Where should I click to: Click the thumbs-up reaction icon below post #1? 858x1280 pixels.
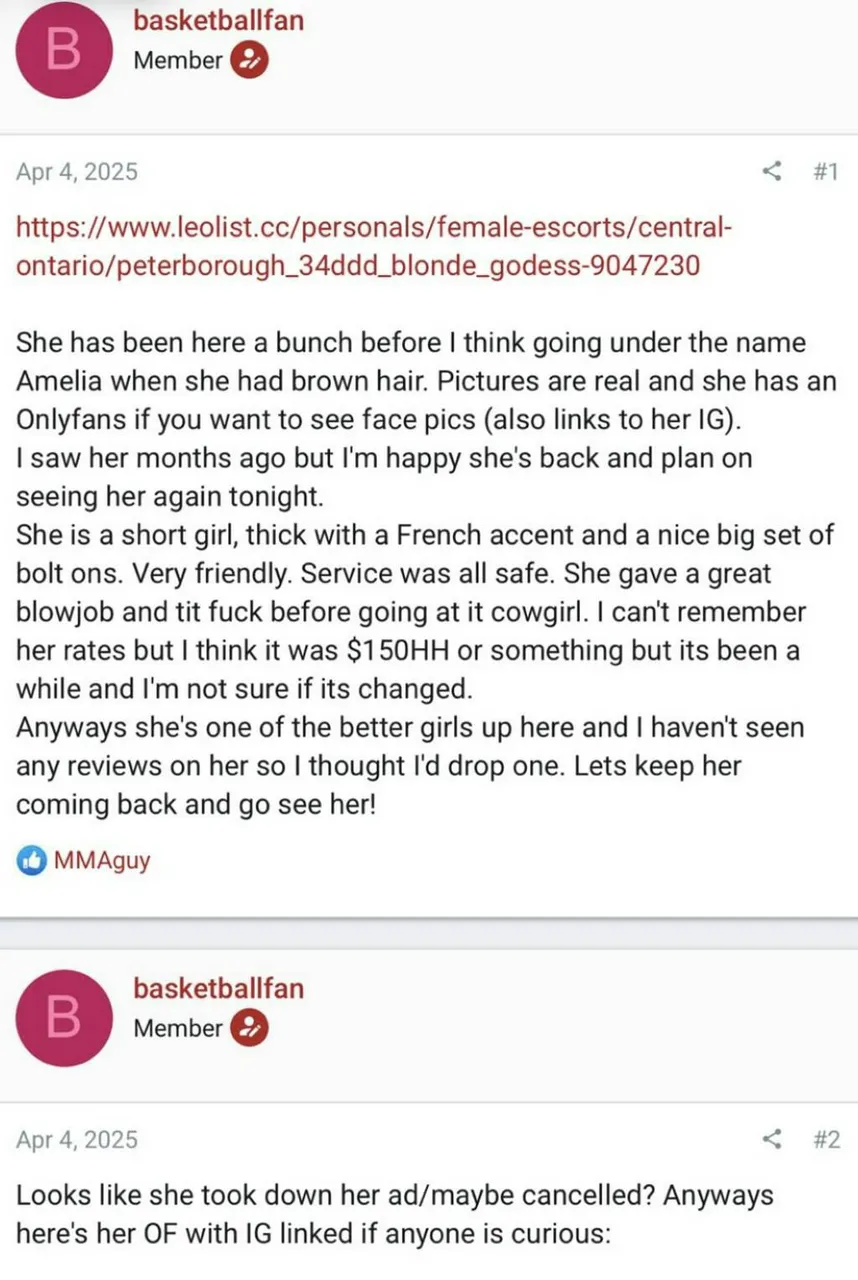30,860
